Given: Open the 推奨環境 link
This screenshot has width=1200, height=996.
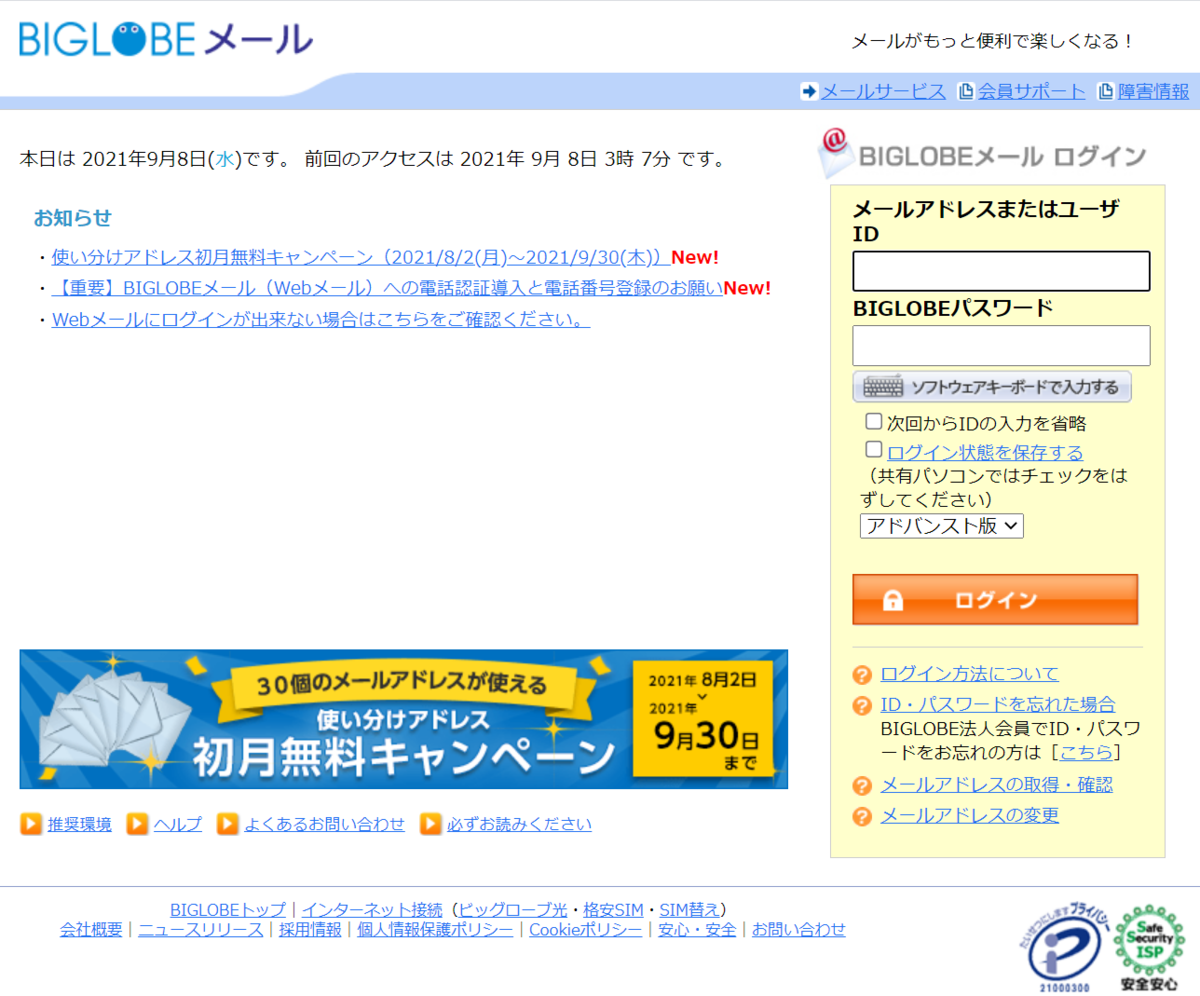Looking at the screenshot, I should (x=80, y=824).
